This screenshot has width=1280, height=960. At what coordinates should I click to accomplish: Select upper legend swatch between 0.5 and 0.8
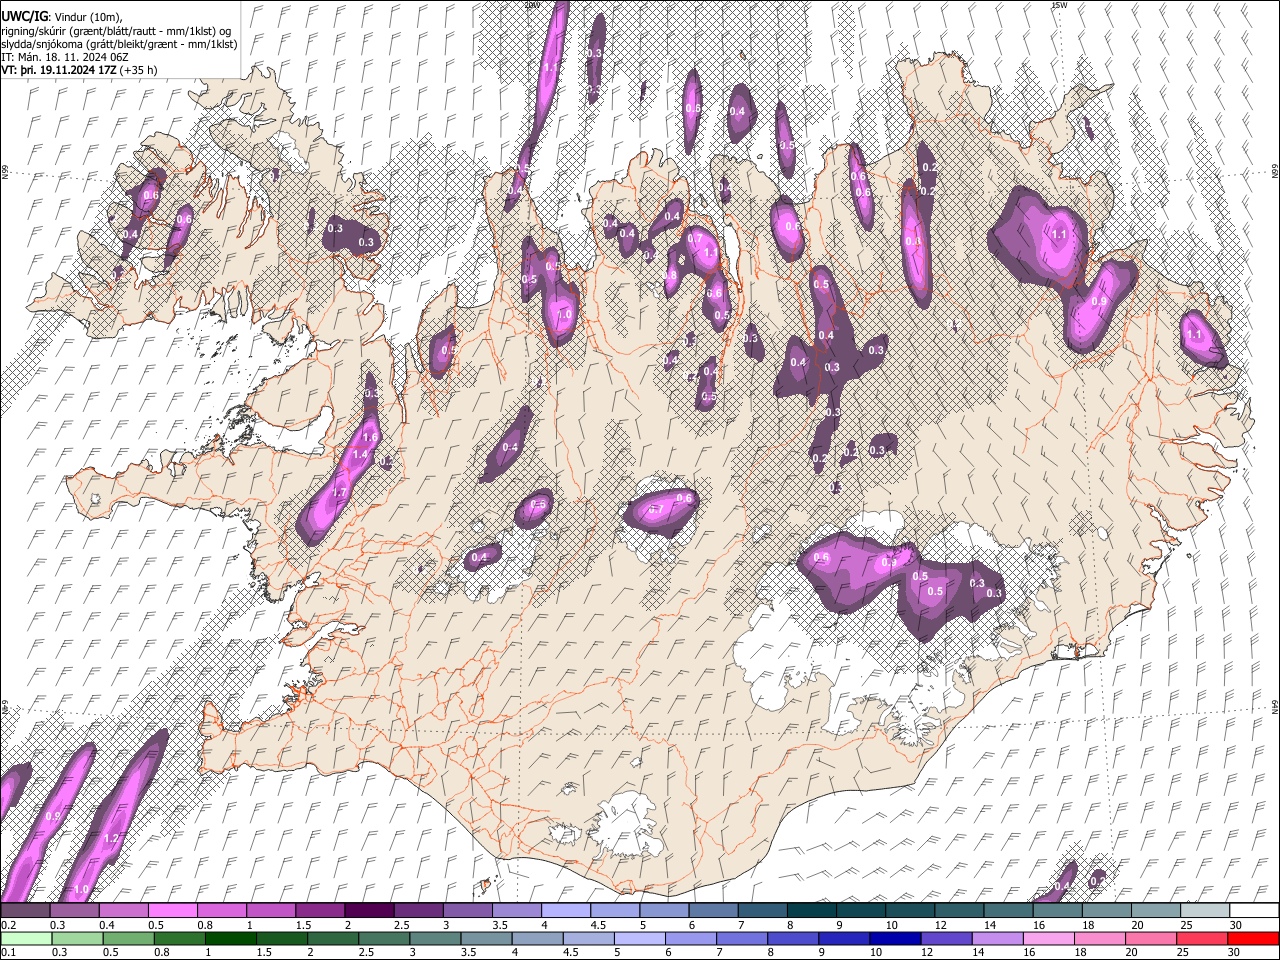[173, 911]
